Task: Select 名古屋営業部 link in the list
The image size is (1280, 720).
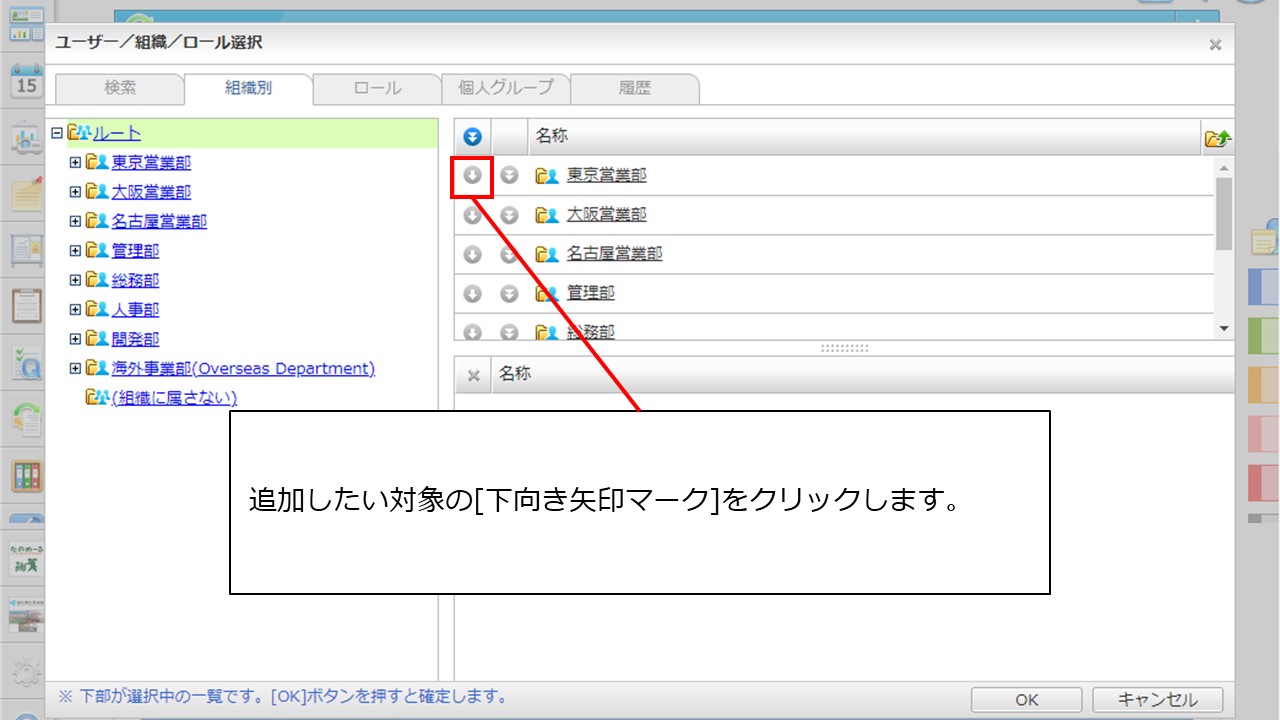Action: (x=614, y=254)
